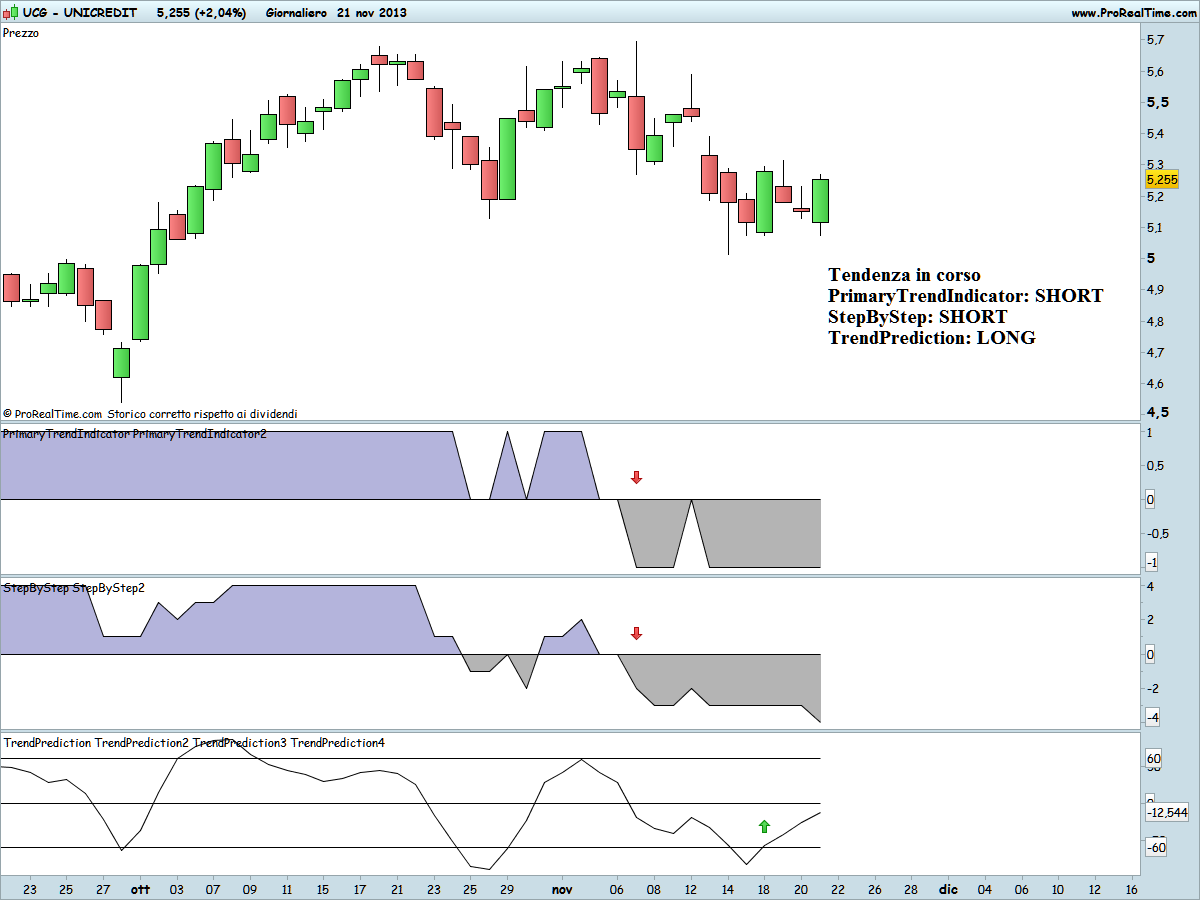Click the ott month label on time axis

click(x=139, y=889)
